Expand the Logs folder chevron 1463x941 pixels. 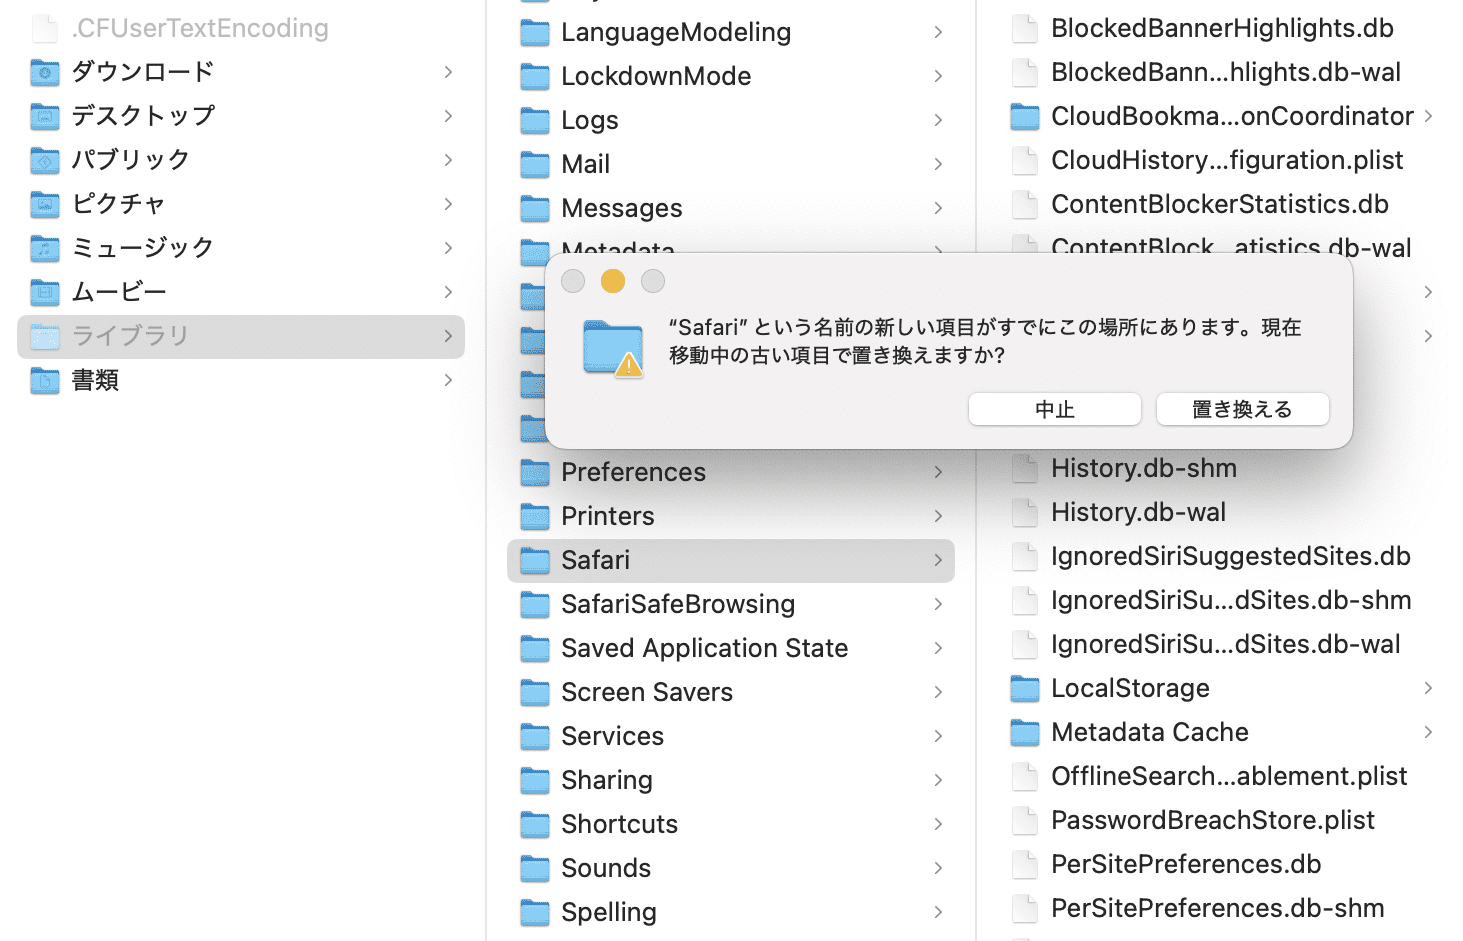(x=938, y=120)
